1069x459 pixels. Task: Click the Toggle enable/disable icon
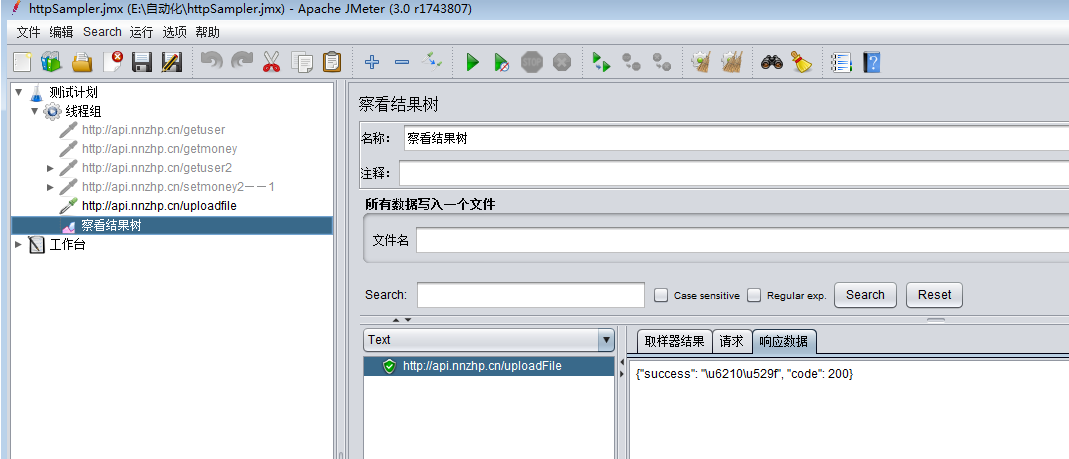[432, 63]
